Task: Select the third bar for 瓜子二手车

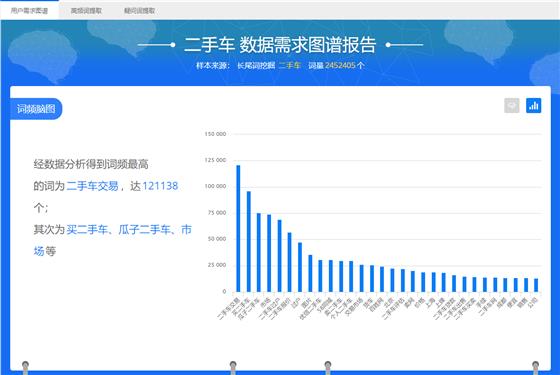Action: click(x=259, y=252)
